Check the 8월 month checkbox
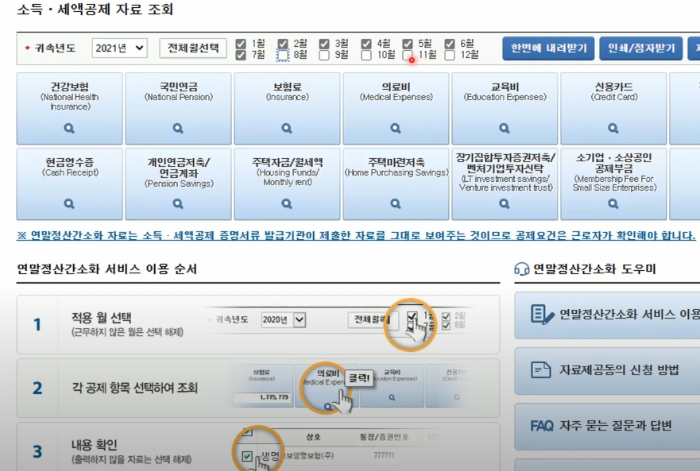The width and height of the screenshot is (700, 471). coord(283,55)
